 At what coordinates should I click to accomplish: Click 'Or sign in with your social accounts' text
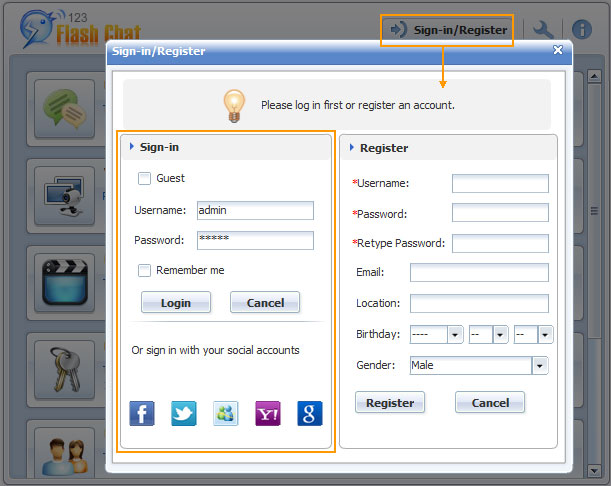pyautogui.click(x=215, y=350)
